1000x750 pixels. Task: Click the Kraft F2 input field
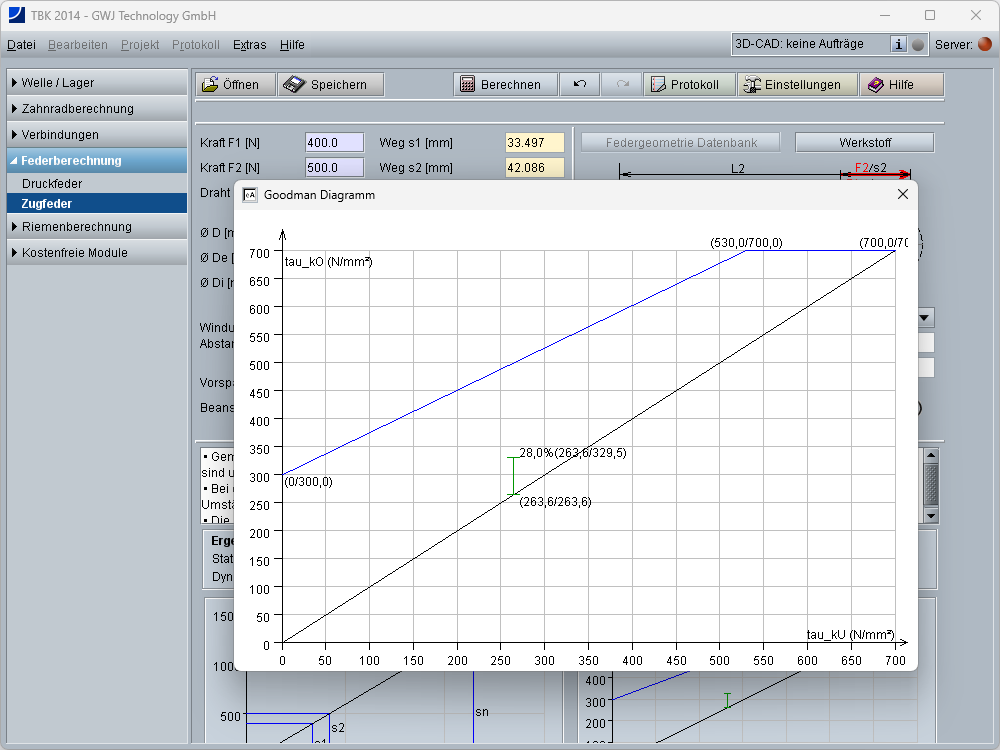coord(335,168)
